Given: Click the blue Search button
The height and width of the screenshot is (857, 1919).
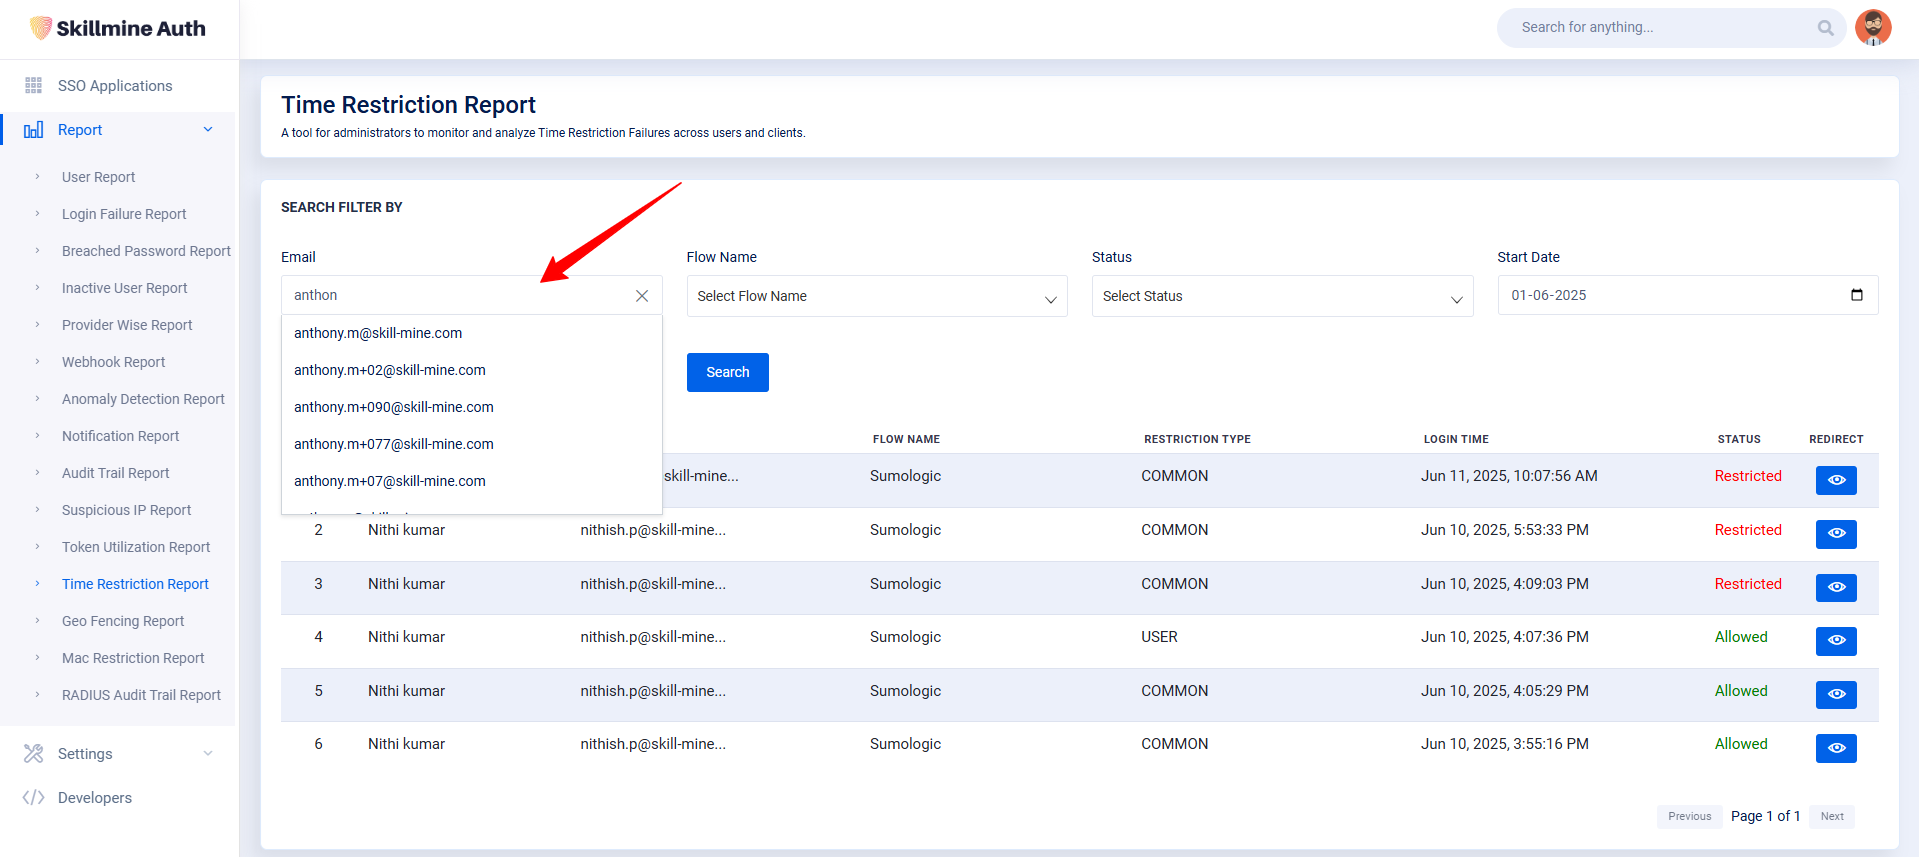Looking at the screenshot, I should [x=727, y=372].
